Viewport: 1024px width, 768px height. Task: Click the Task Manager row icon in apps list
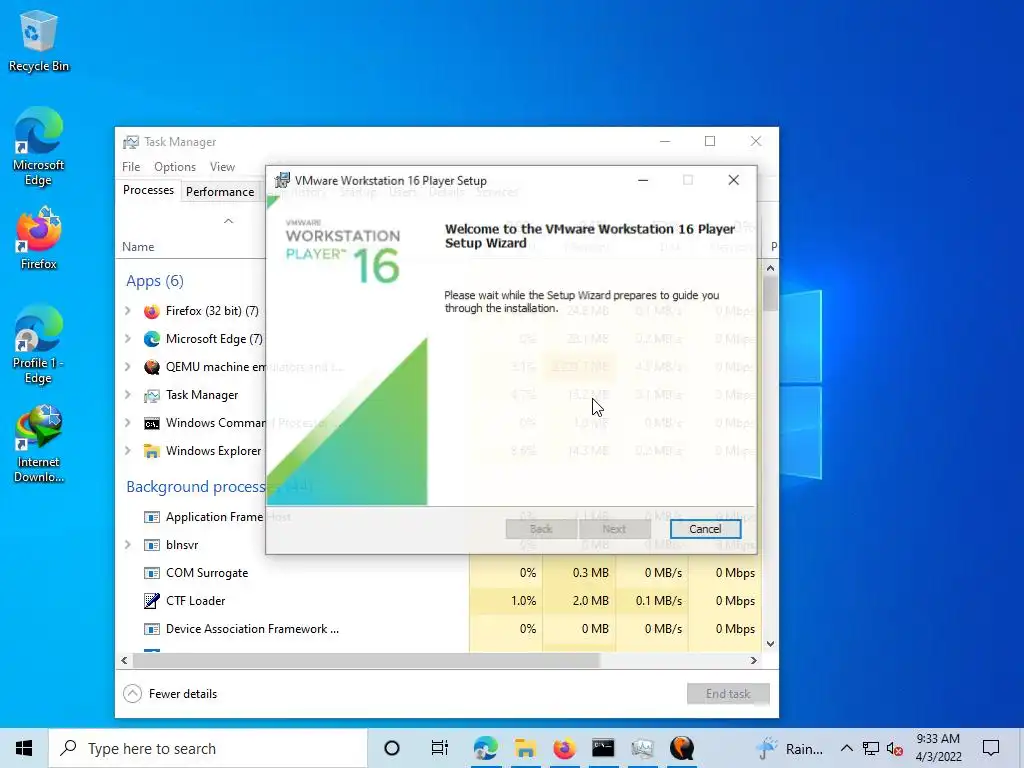152,395
